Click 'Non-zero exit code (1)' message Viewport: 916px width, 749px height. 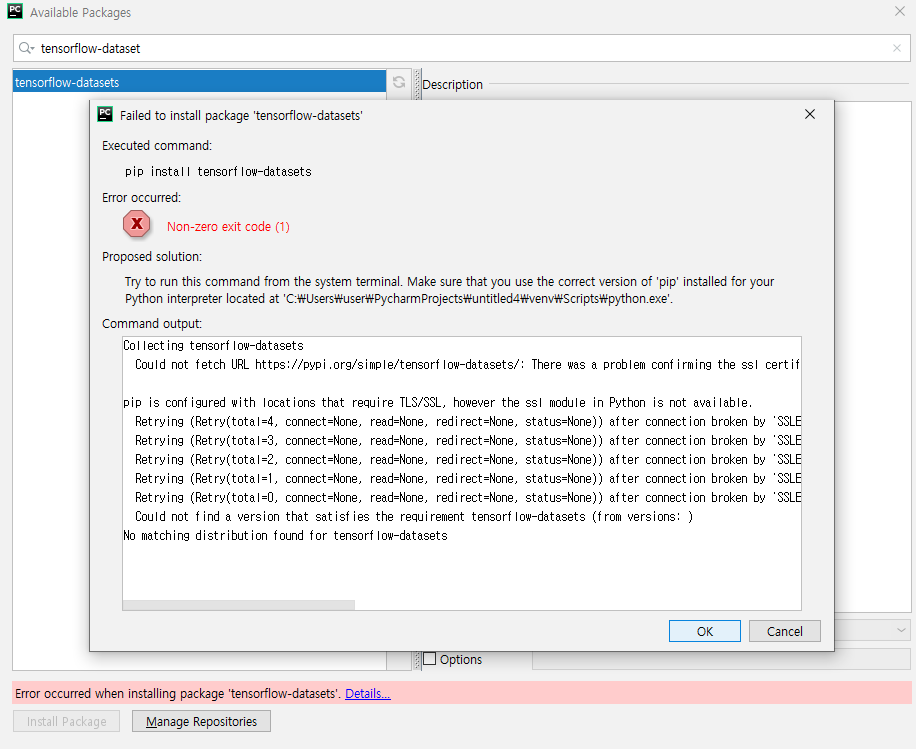point(228,226)
